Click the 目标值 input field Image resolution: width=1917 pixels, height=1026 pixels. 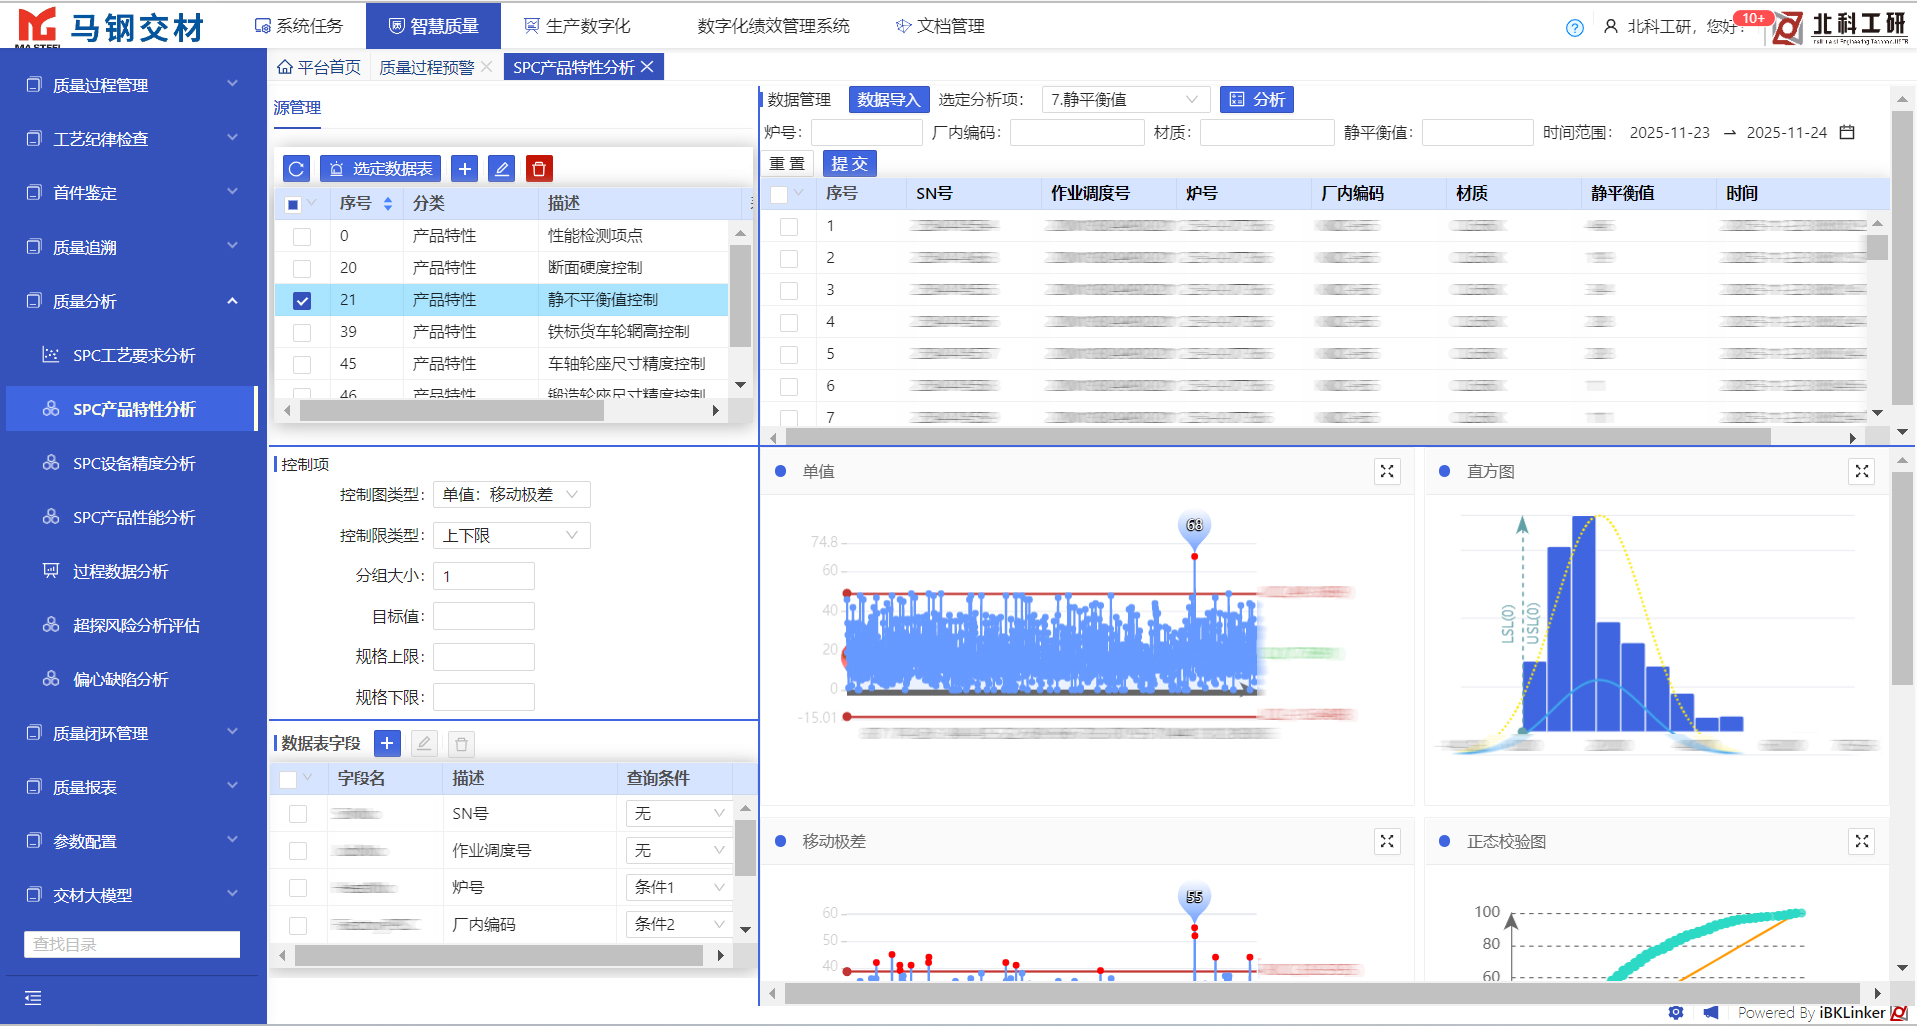[484, 616]
